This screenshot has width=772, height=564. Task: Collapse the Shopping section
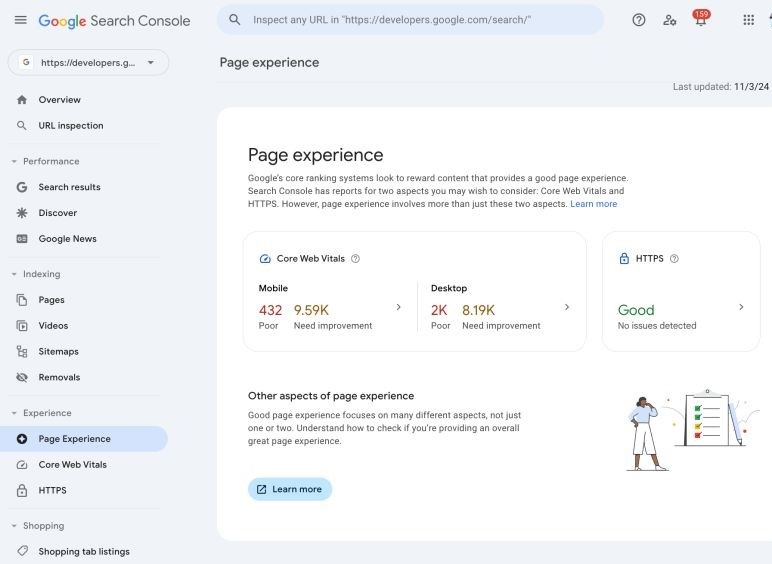click(x=14, y=526)
